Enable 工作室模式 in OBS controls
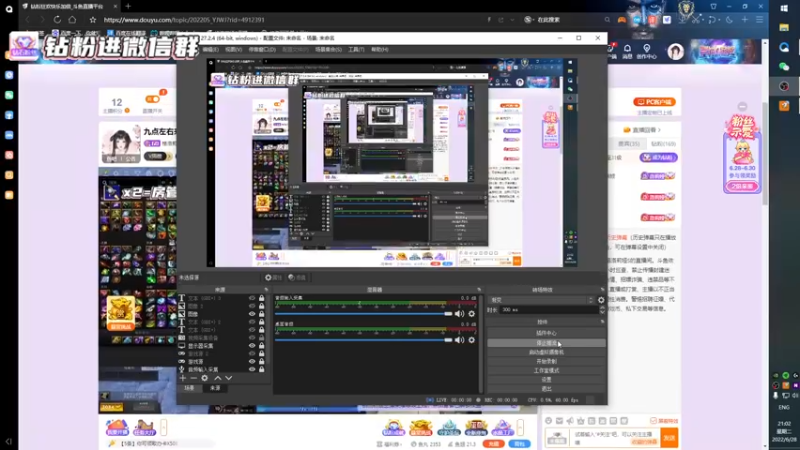The width and height of the screenshot is (800, 450). point(546,370)
